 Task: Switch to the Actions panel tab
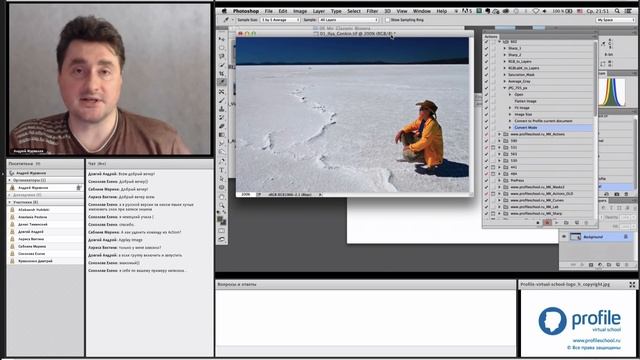click(x=491, y=36)
